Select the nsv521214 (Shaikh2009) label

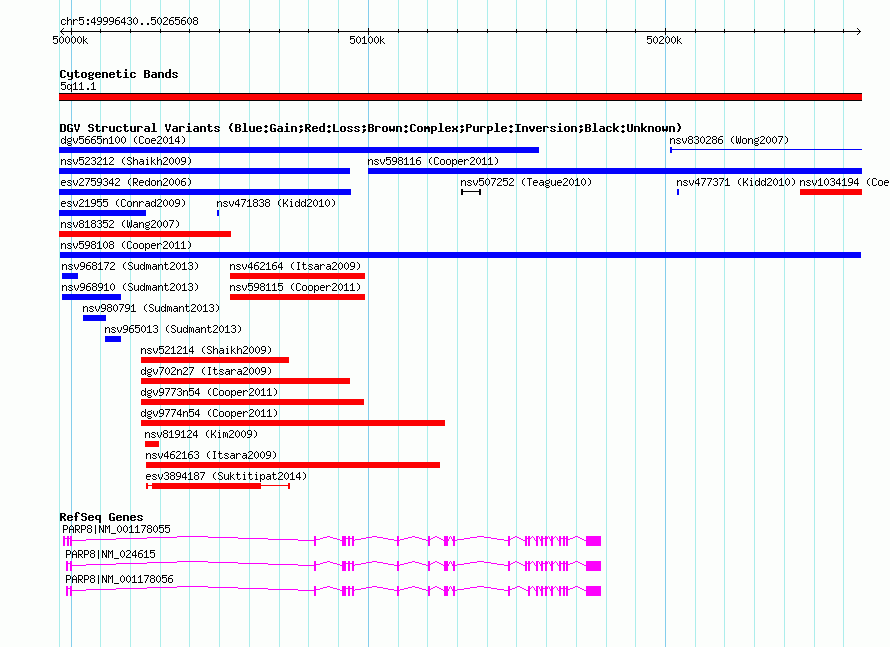[x=206, y=350]
